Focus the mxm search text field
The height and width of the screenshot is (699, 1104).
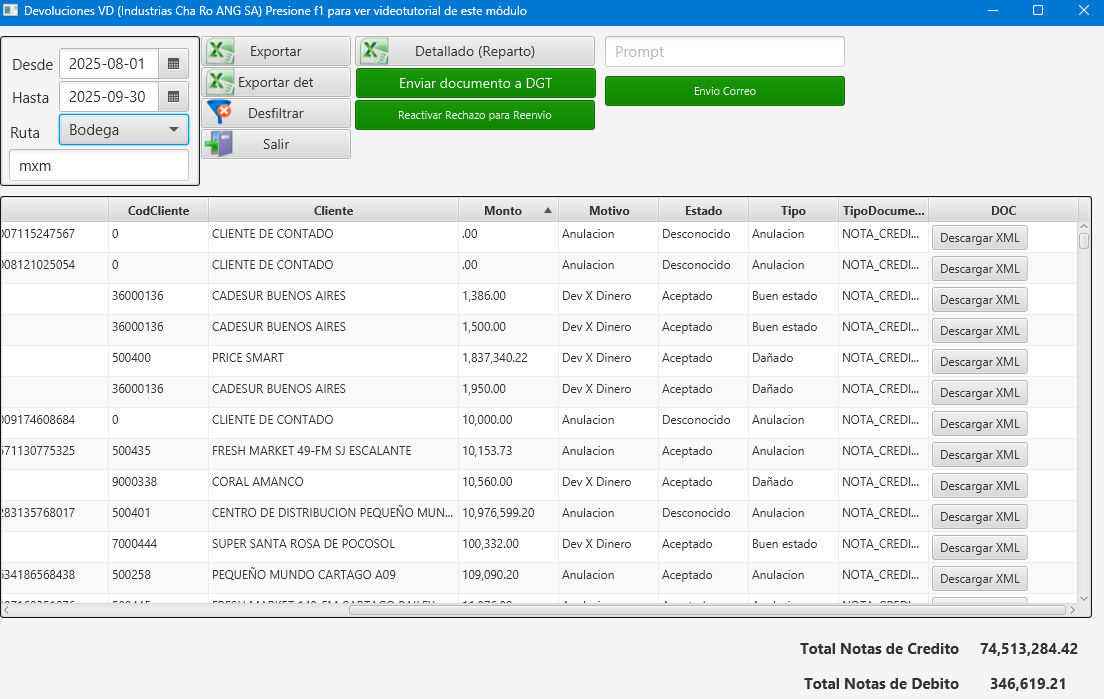pos(98,166)
